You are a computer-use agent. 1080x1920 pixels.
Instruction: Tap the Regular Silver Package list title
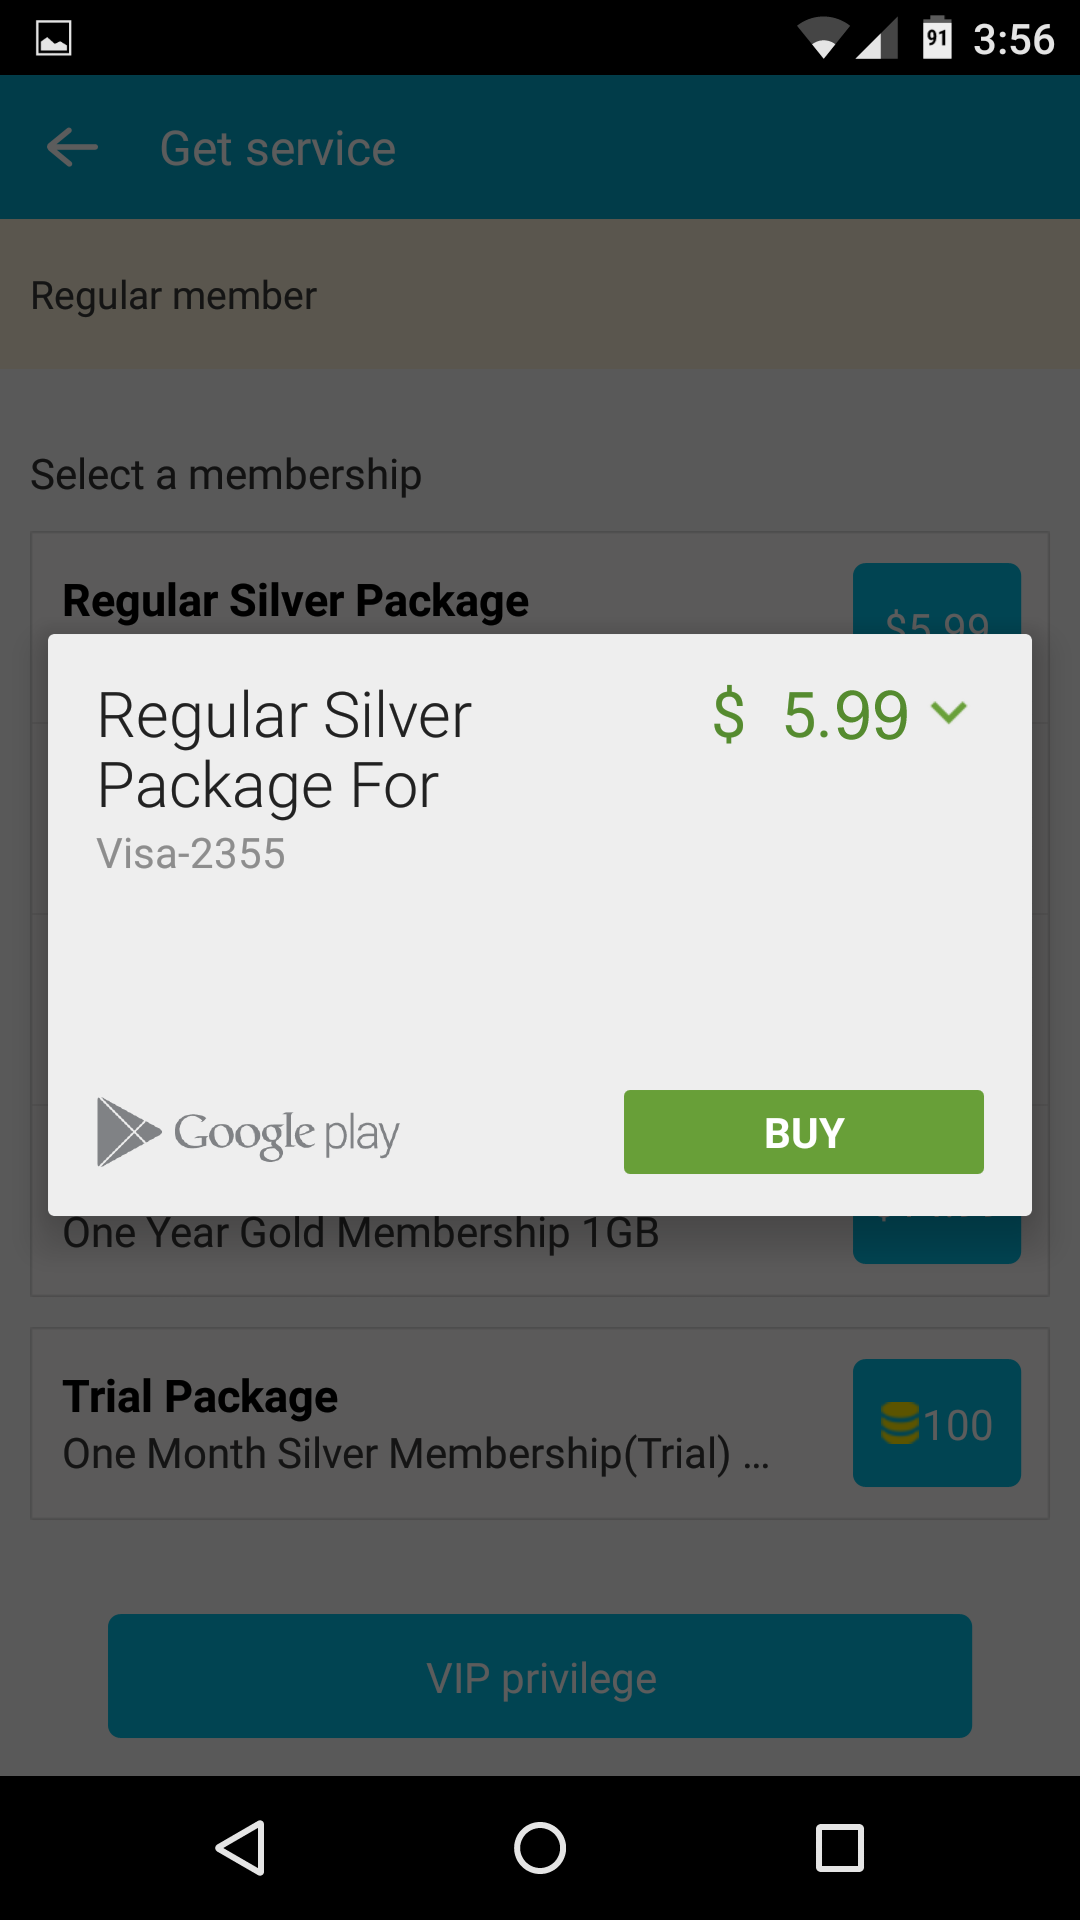pos(296,601)
